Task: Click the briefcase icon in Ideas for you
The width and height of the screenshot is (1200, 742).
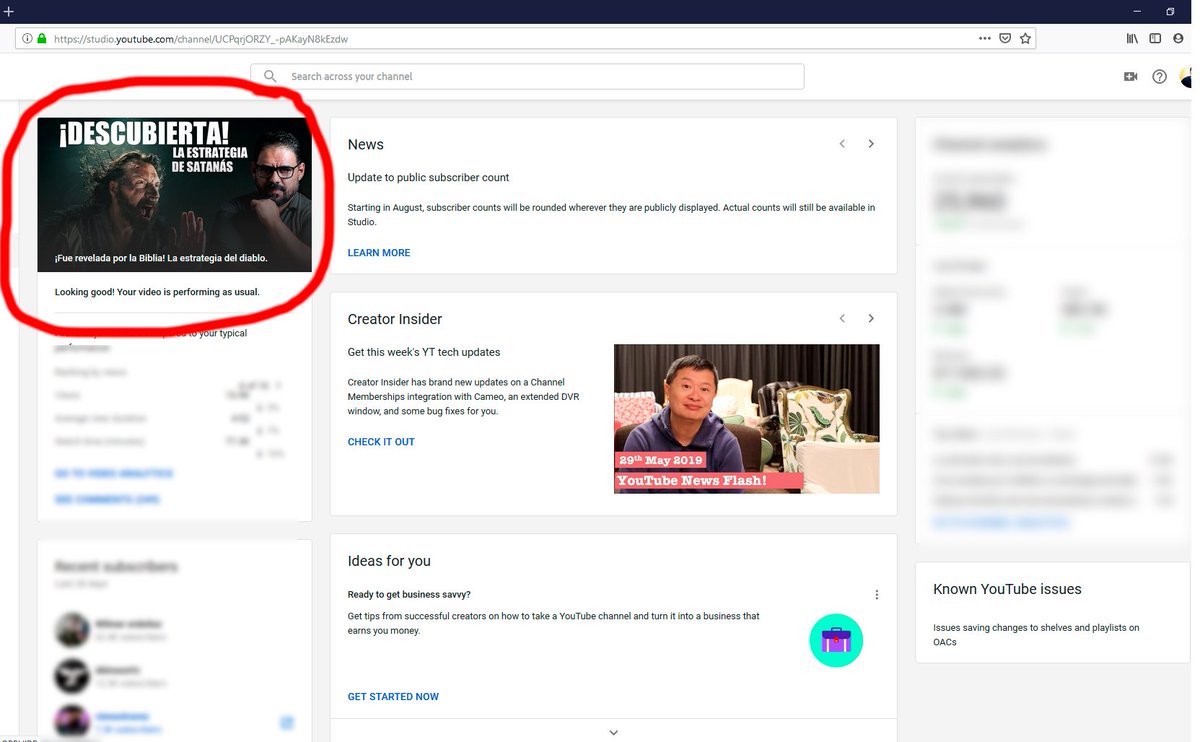Action: [836, 640]
